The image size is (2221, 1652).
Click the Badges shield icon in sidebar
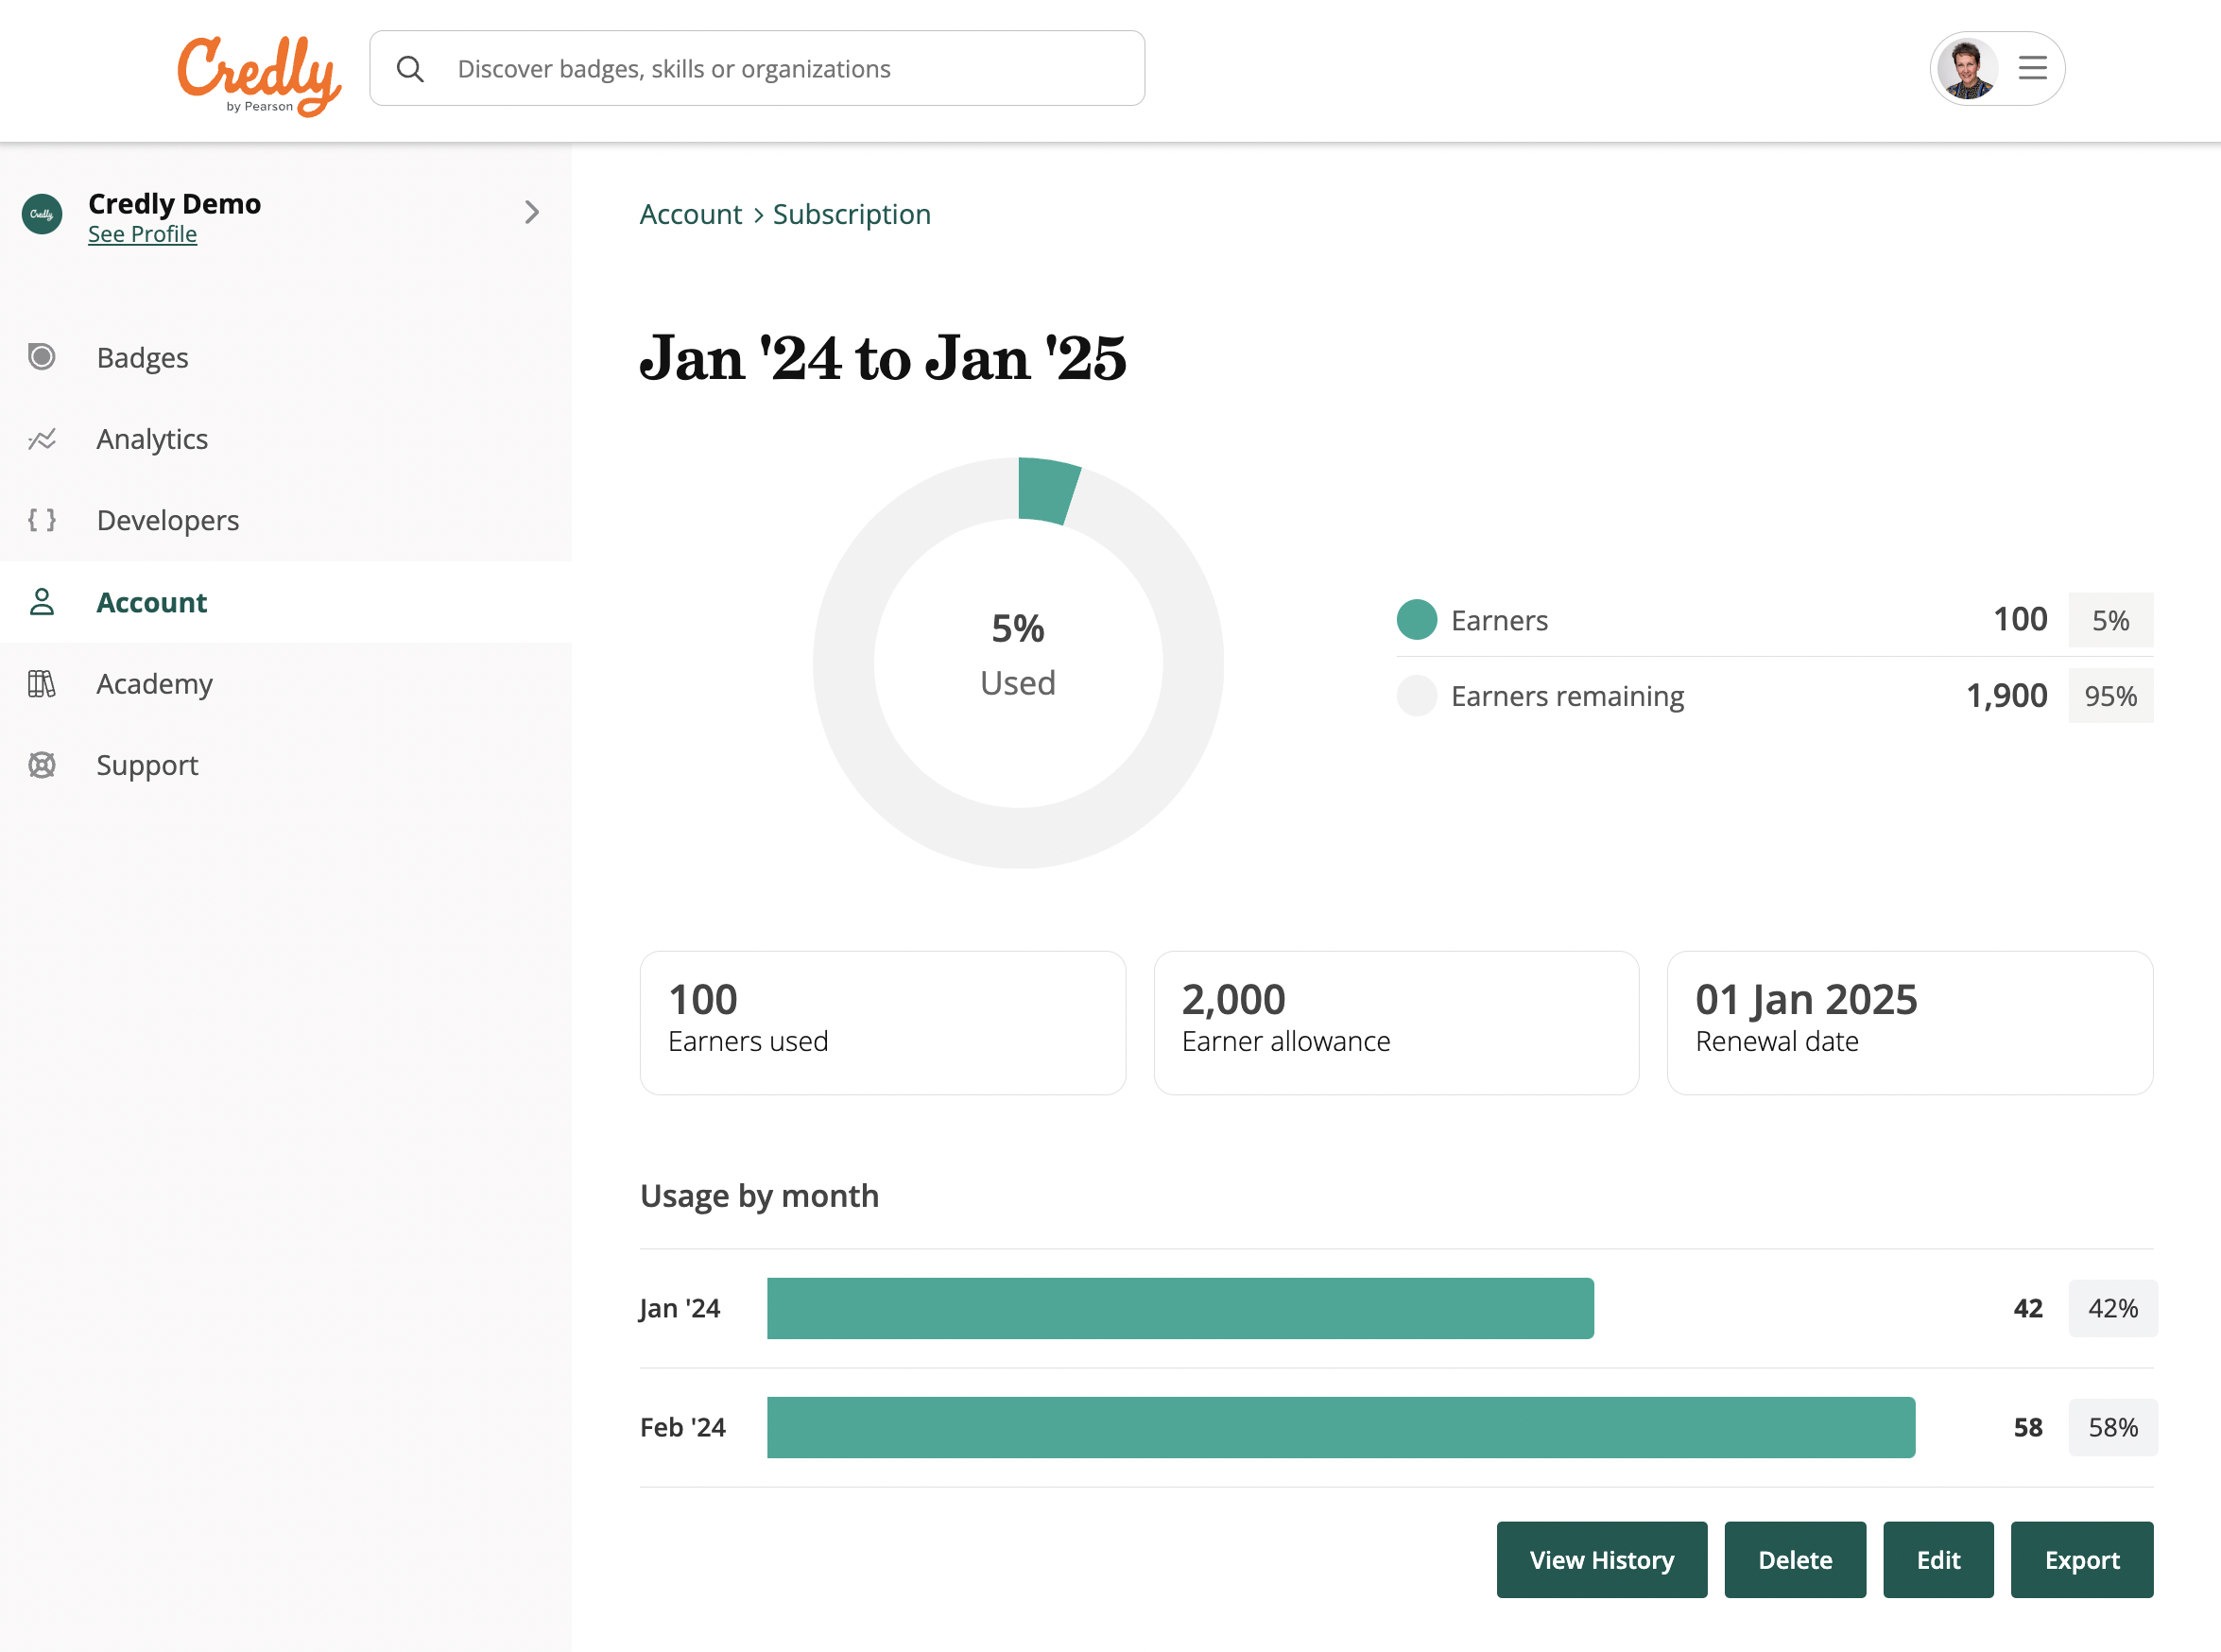click(42, 357)
